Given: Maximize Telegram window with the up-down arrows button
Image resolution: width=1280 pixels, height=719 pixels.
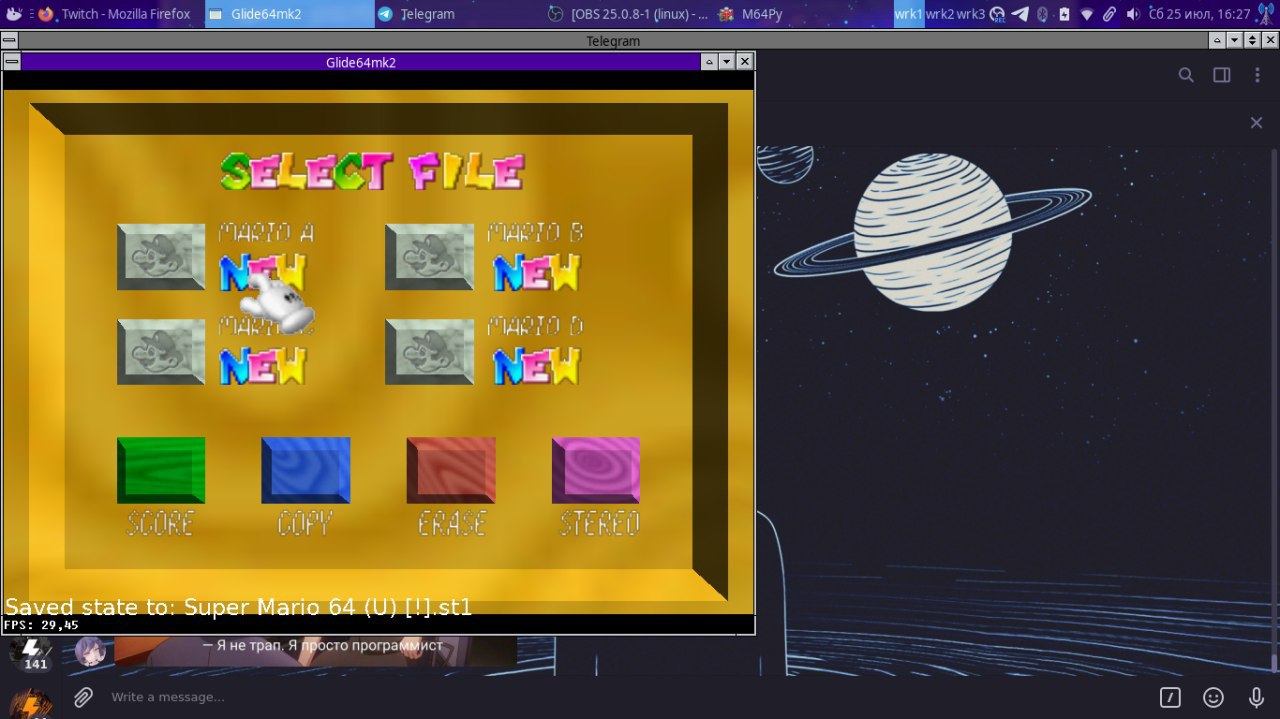Looking at the screenshot, I should click(1252, 41).
